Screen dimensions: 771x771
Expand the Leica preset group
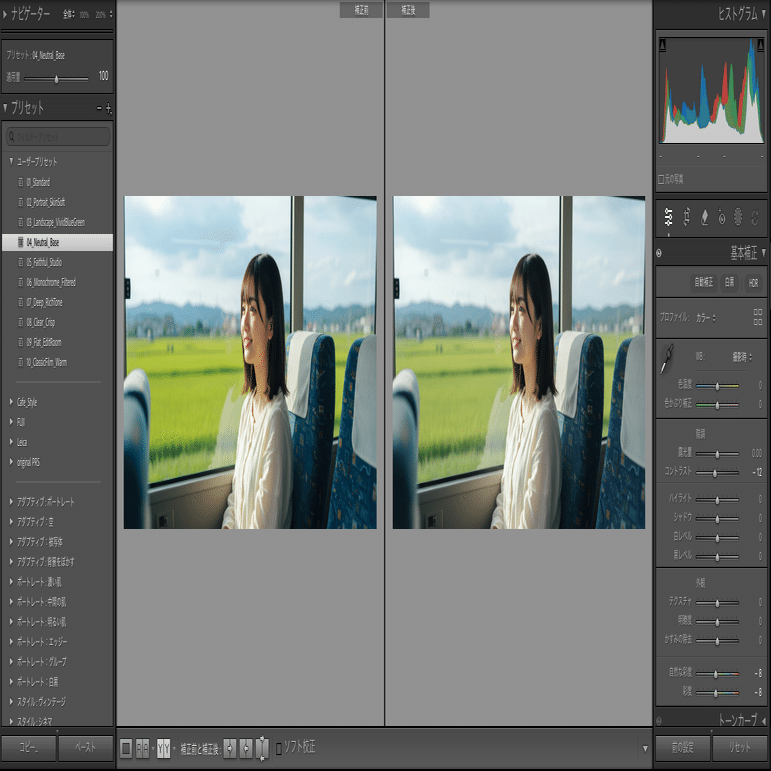[x=11, y=442]
